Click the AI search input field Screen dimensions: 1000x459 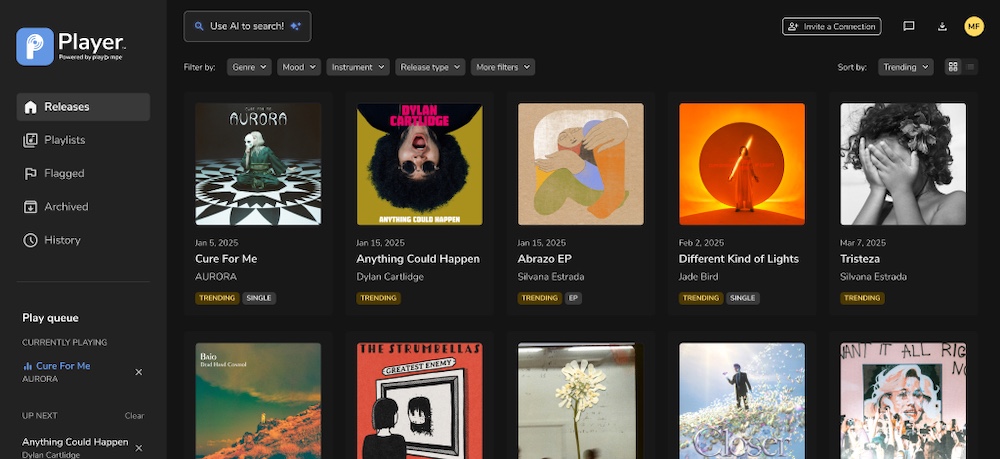pos(247,26)
